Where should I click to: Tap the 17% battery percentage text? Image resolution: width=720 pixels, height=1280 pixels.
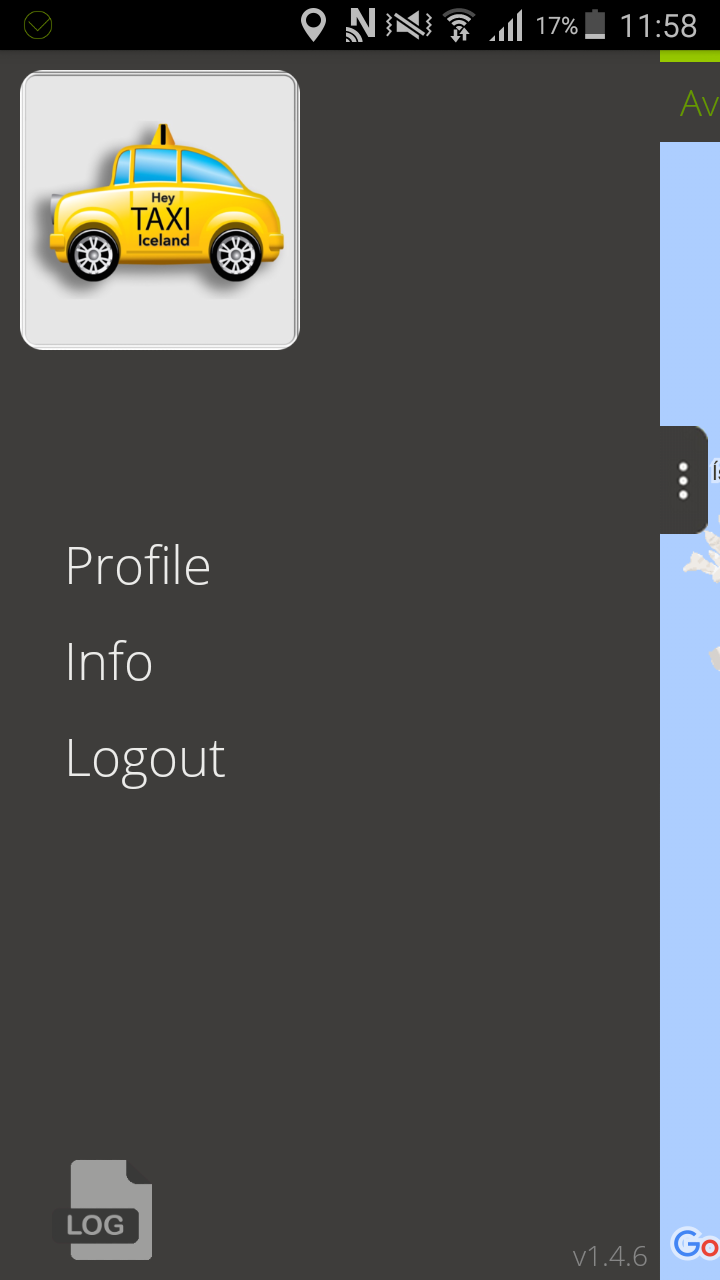[x=557, y=26]
